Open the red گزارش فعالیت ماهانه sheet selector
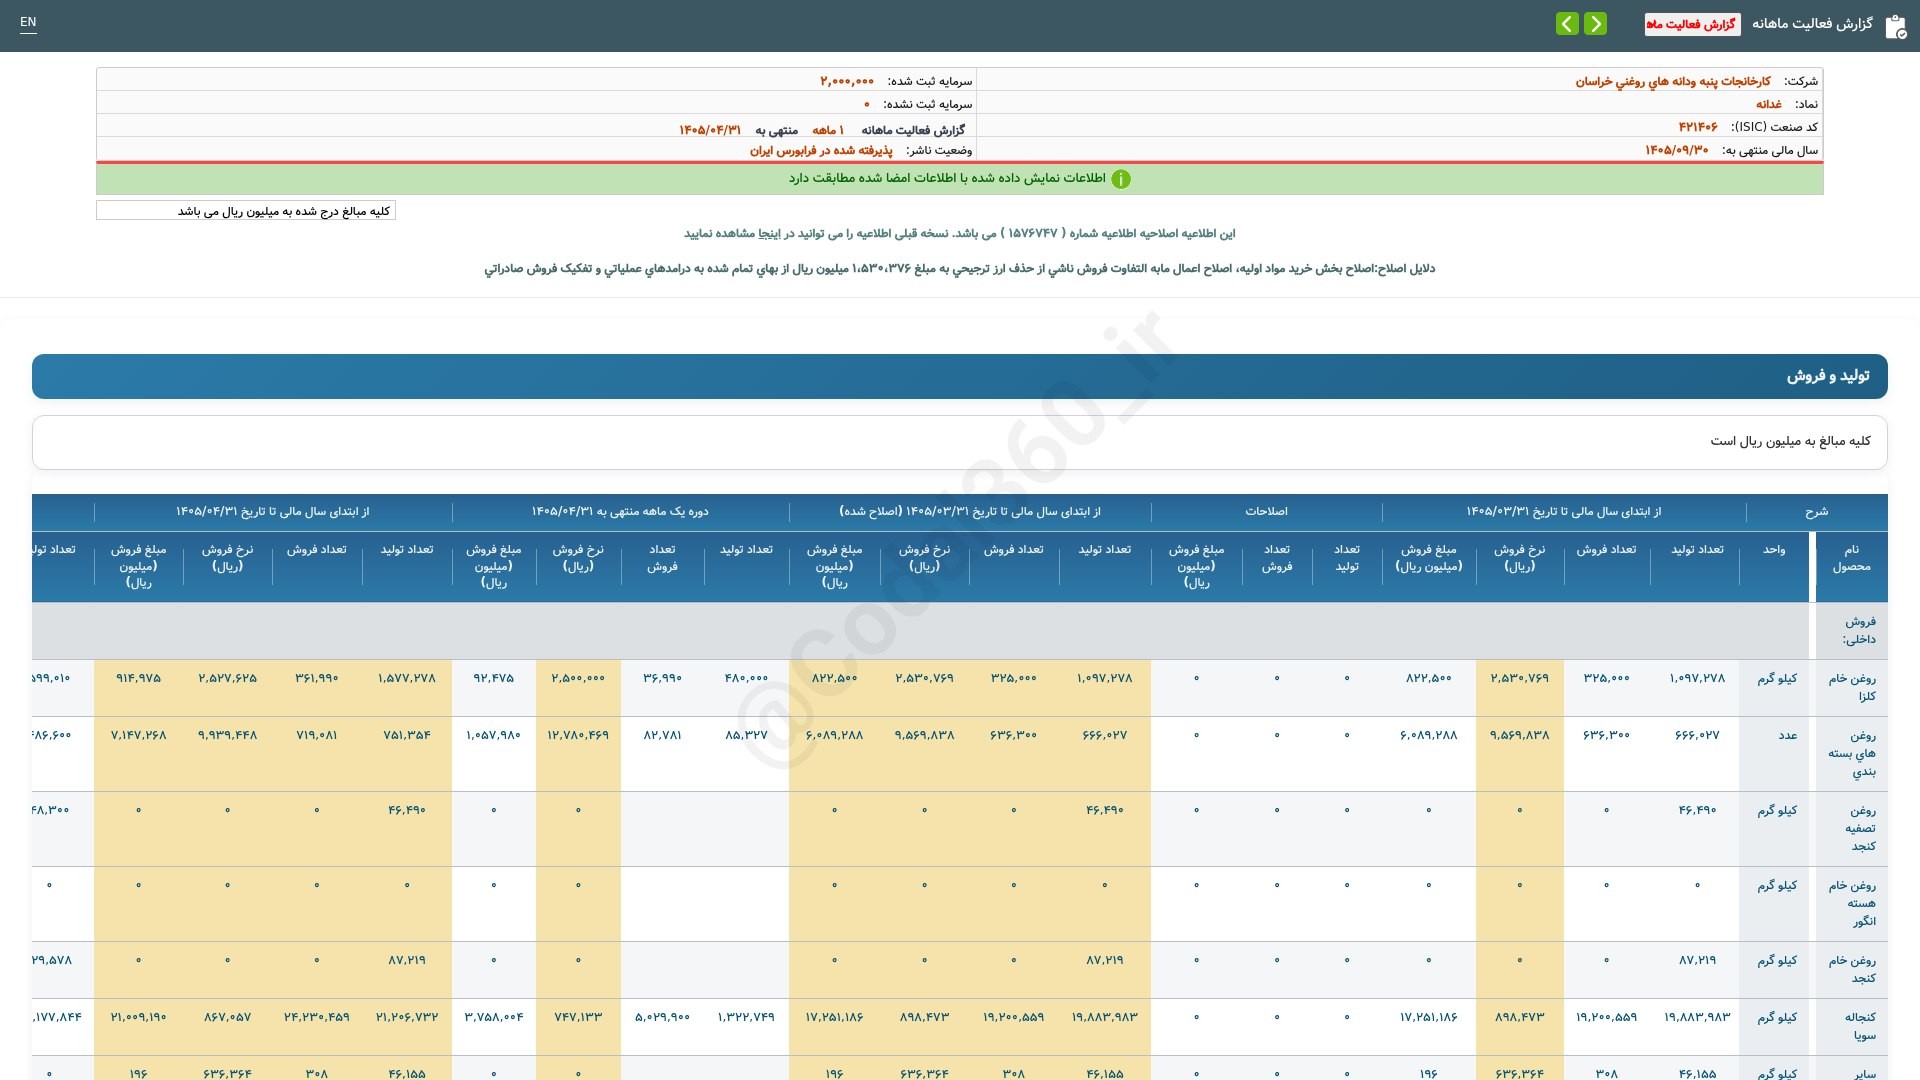This screenshot has height=1080, width=1920. coord(1692,24)
